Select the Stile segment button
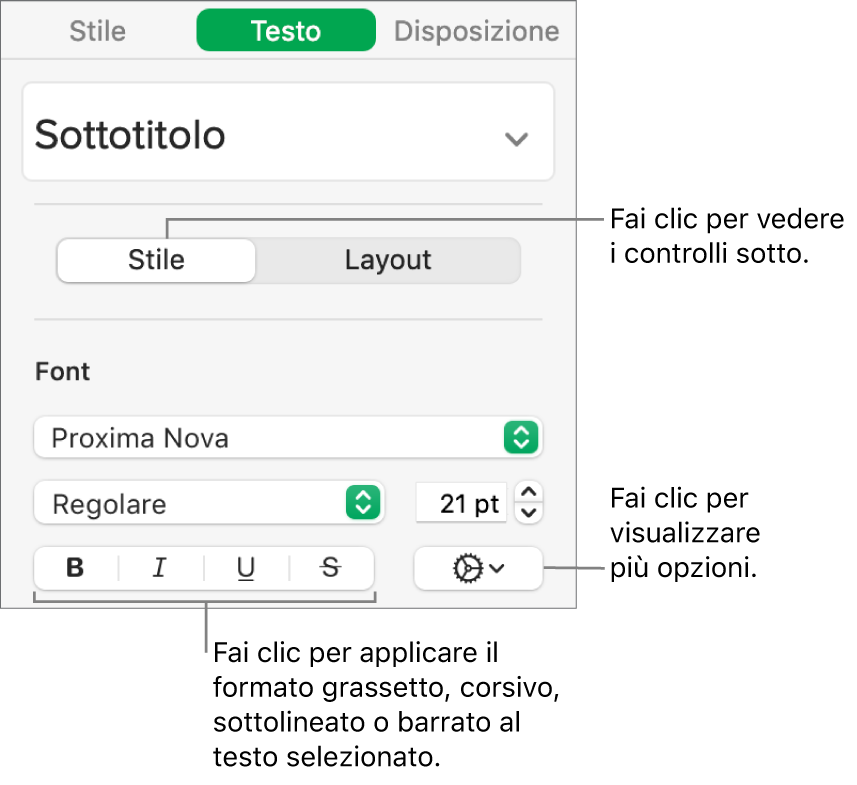The image size is (857, 785). click(x=156, y=260)
